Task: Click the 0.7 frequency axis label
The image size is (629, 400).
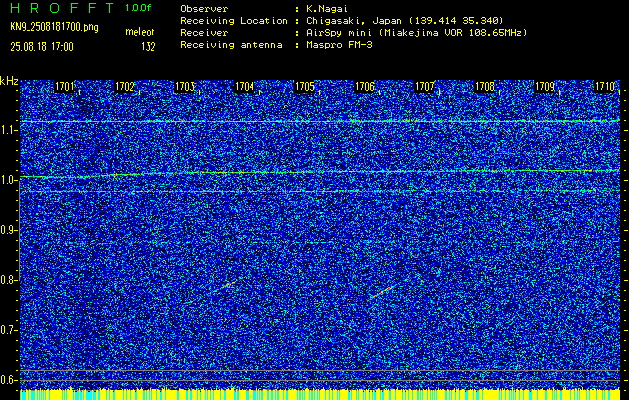Action: (6, 330)
